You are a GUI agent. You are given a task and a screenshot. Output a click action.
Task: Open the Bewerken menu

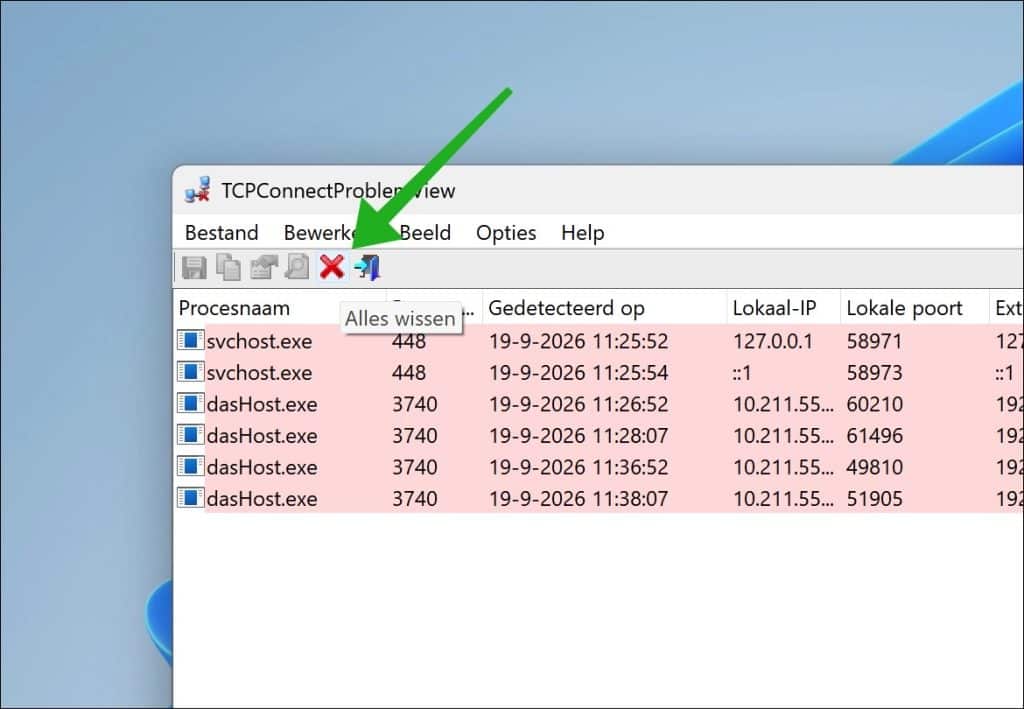(x=321, y=232)
